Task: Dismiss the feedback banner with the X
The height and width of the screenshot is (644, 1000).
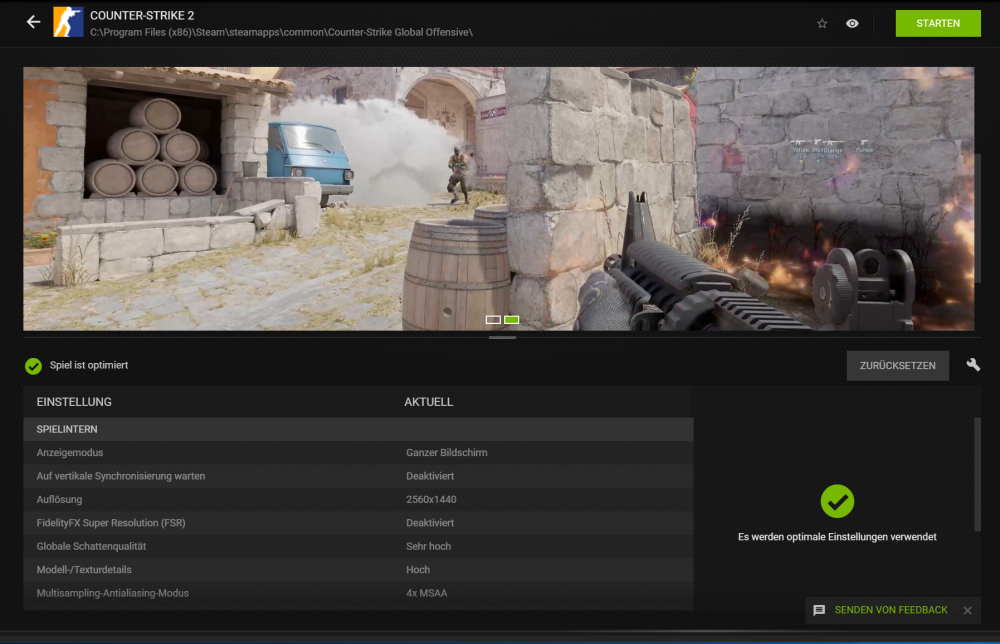Action: (967, 610)
